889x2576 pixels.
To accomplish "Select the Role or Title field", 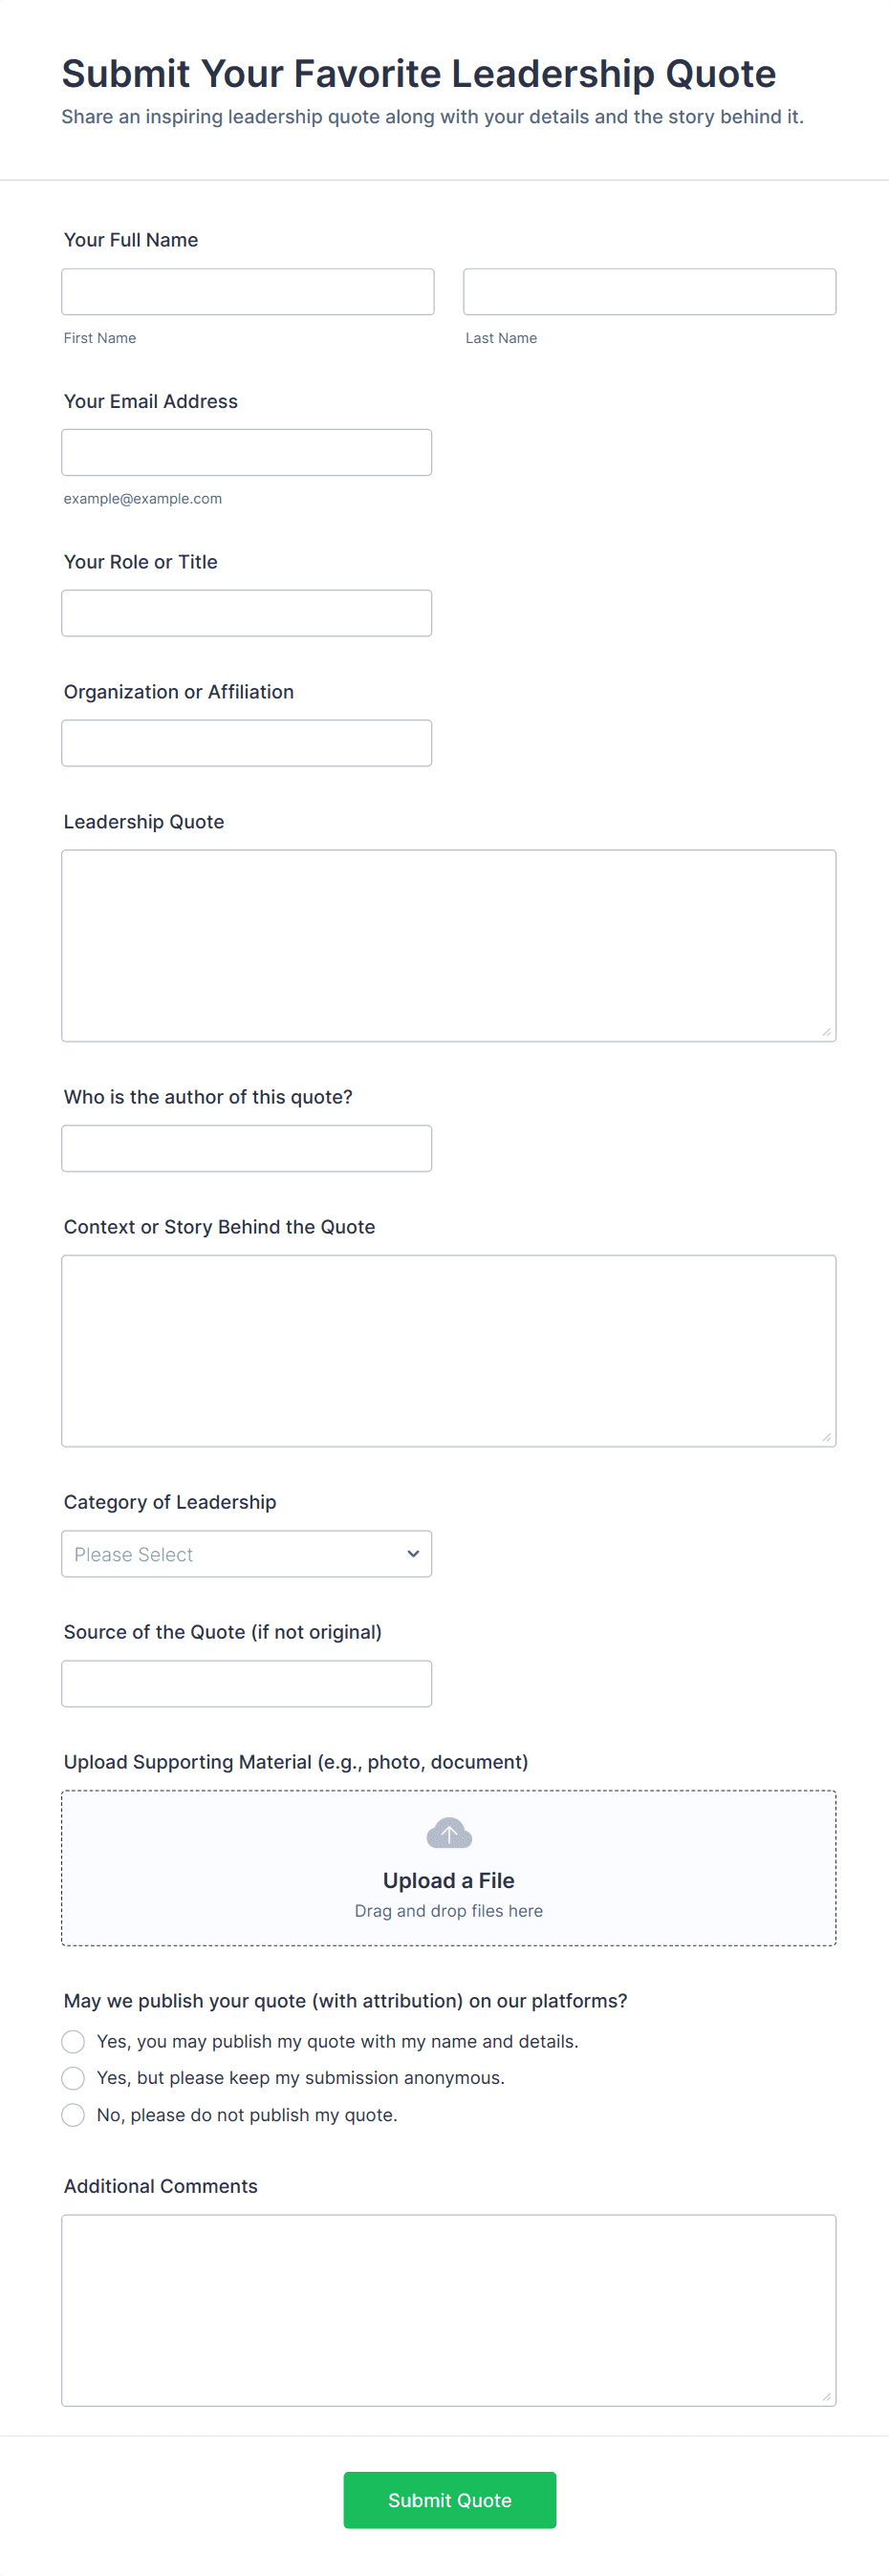I will 246,613.
